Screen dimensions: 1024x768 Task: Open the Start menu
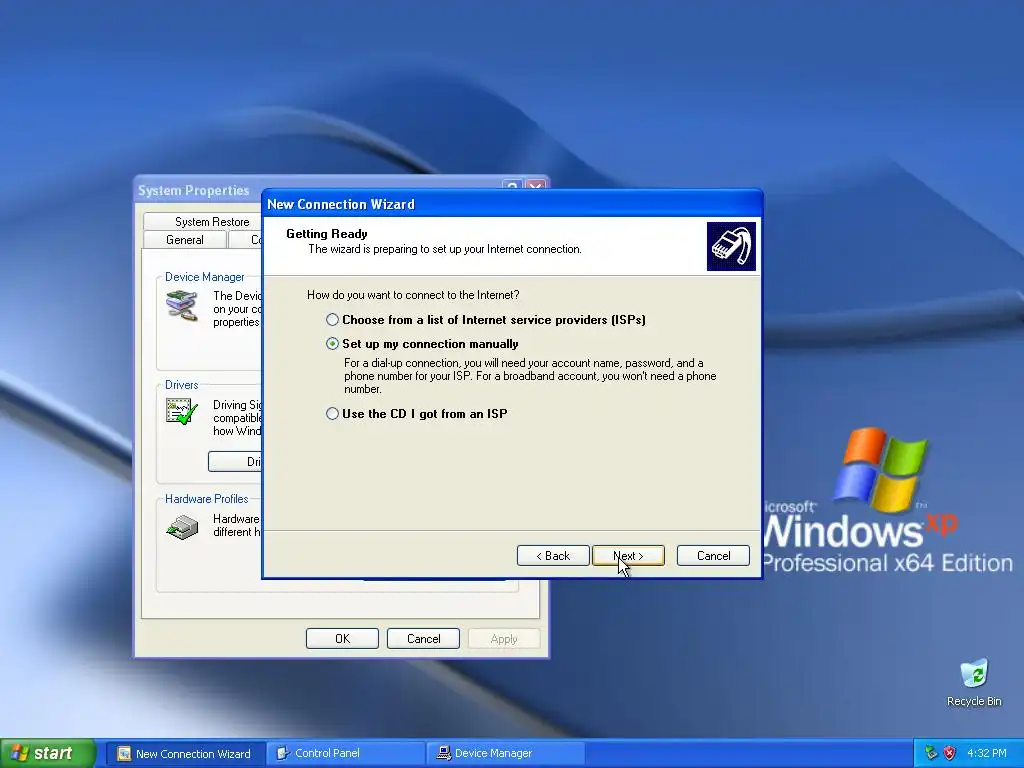[x=48, y=753]
